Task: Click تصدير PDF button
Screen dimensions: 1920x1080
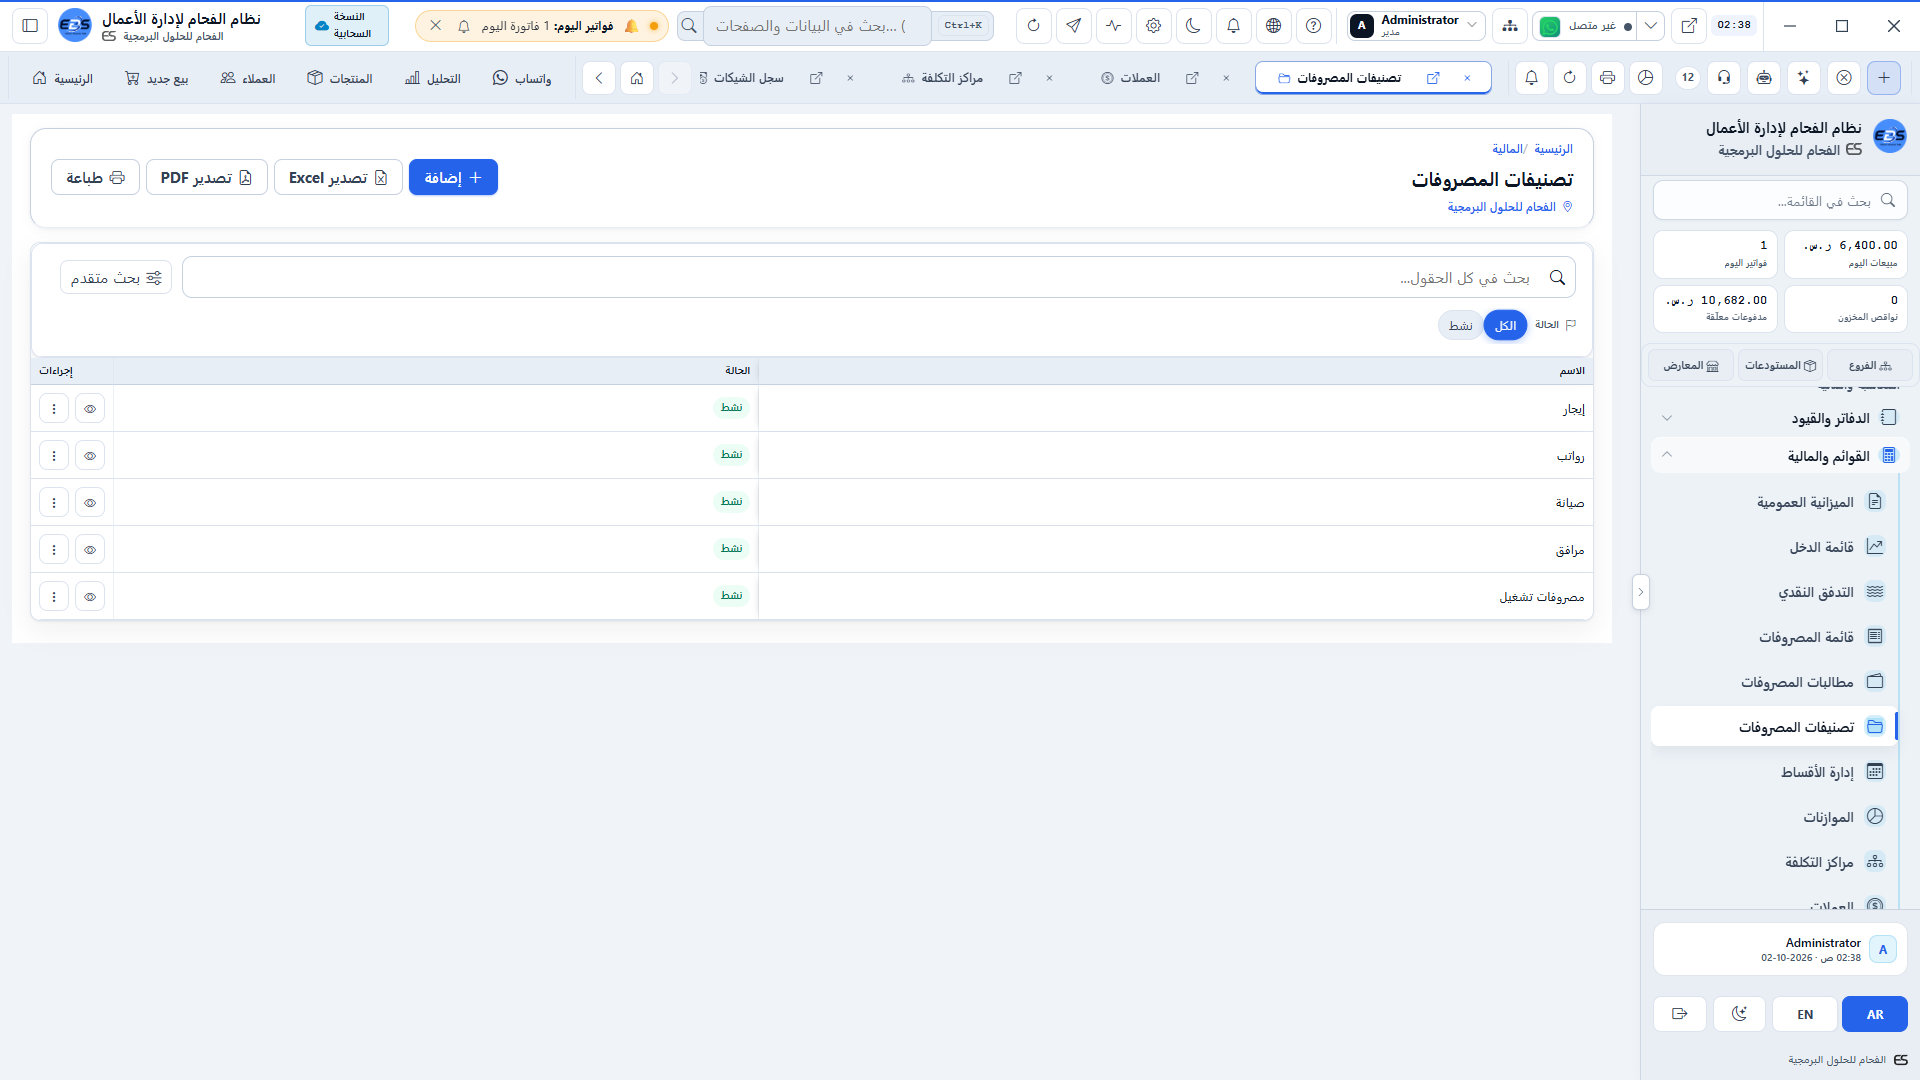Action: pyautogui.click(x=206, y=177)
